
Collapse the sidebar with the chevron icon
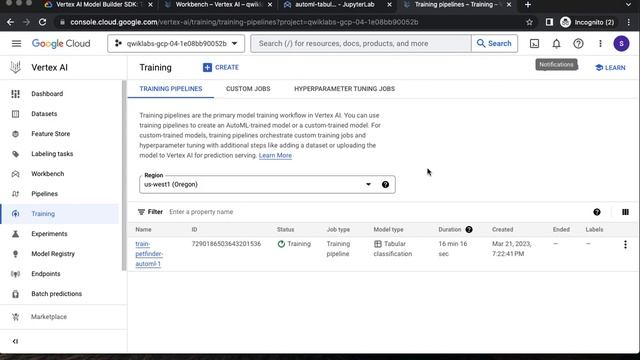coord(16,341)
